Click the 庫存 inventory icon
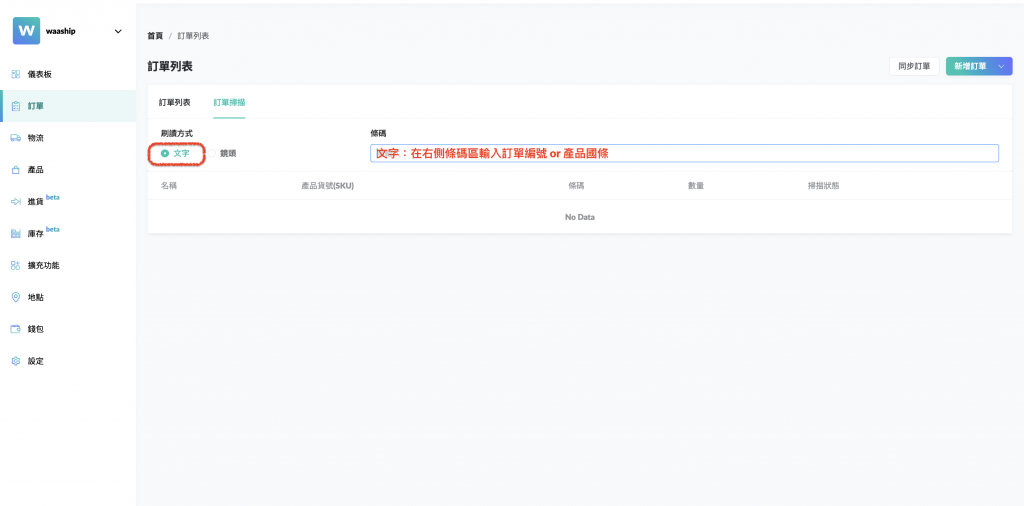Screen dimensions: 1024x506 16,233
